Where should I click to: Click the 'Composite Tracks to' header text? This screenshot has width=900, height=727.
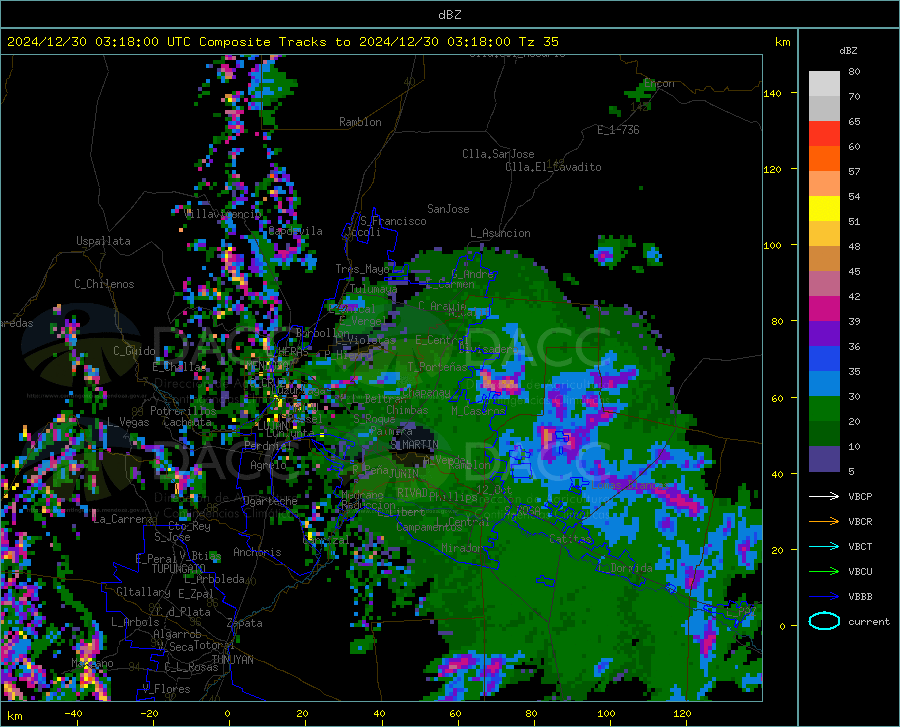(274, 42)
